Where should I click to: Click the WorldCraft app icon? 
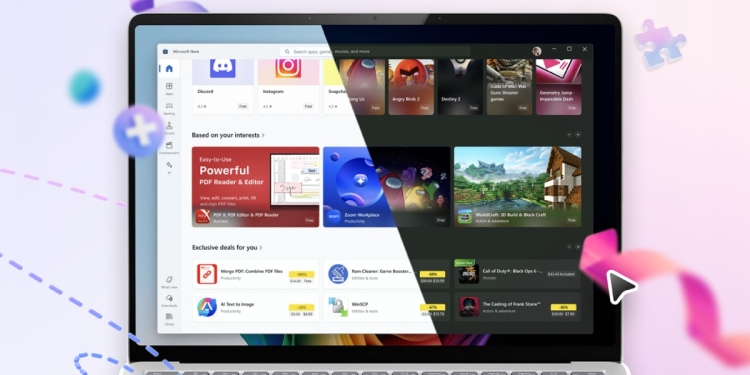(x=465, y=217)
